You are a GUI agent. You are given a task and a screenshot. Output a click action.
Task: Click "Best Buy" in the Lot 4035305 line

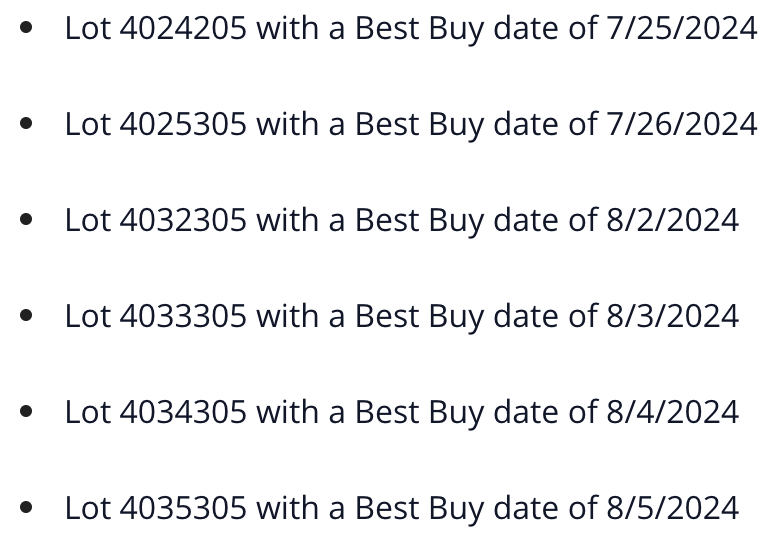(419, 510)
